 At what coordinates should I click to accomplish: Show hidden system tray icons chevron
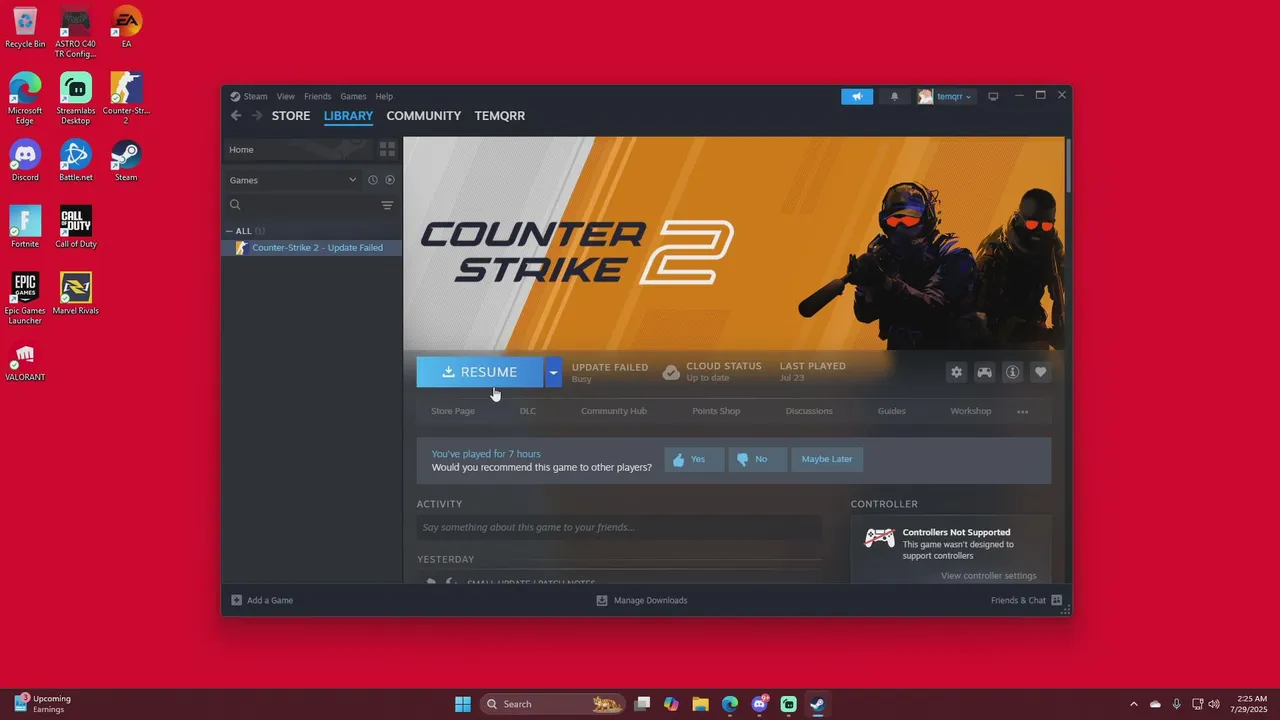tap(1134, 704)
